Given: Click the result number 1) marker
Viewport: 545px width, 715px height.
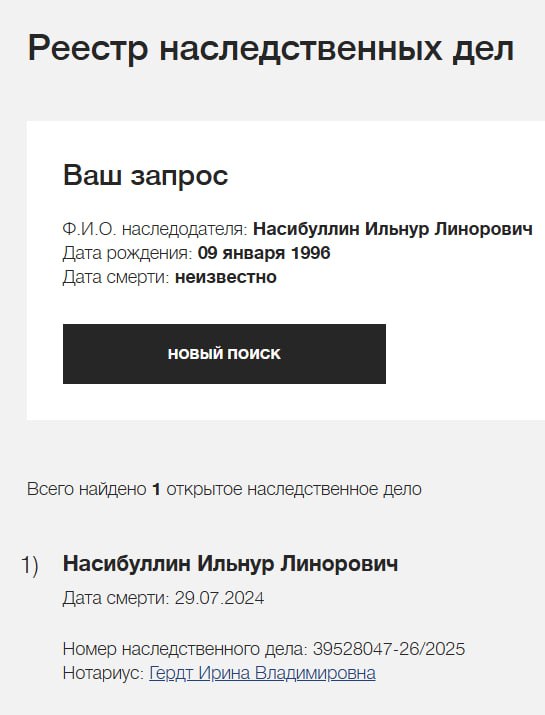Looking at the screenshot, I should [30, 565].
